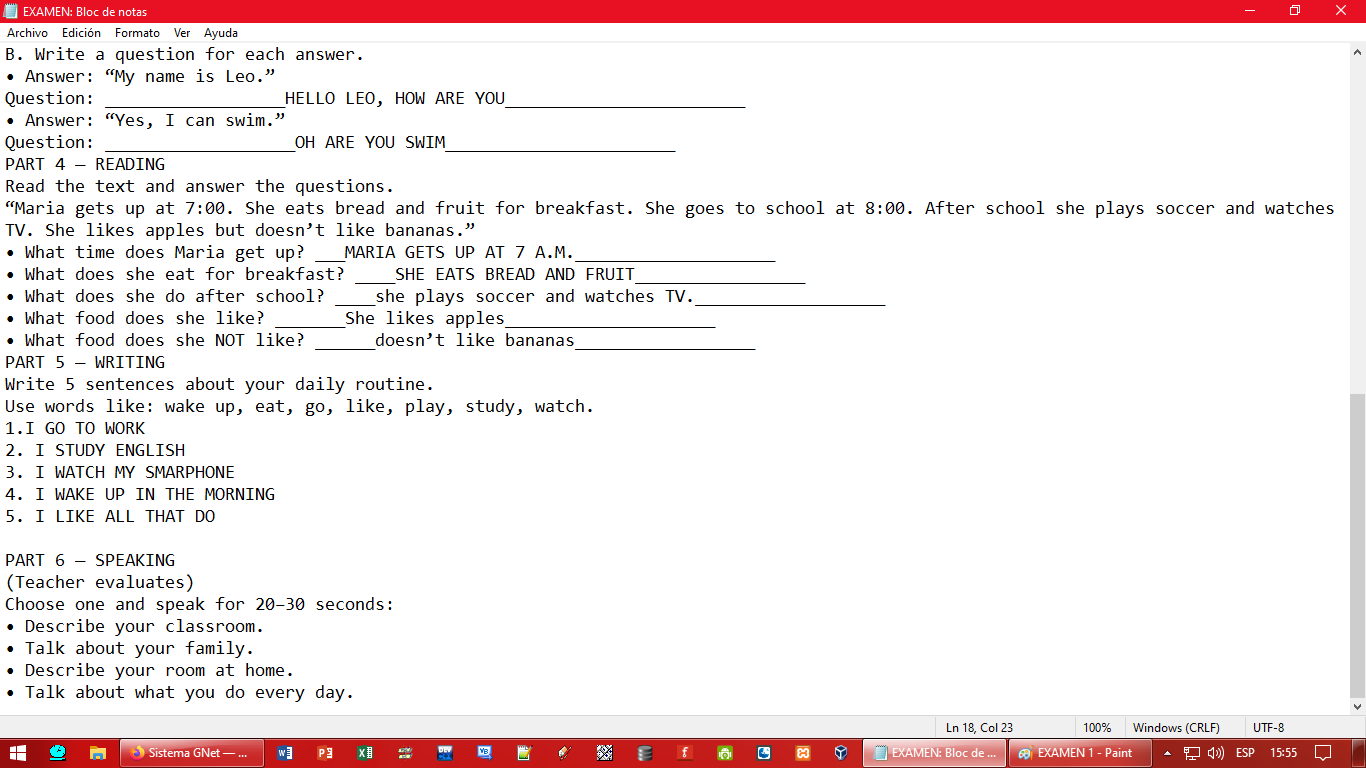Launch Excel from the taskbar

pyautogui.click(x=365, y=753)
